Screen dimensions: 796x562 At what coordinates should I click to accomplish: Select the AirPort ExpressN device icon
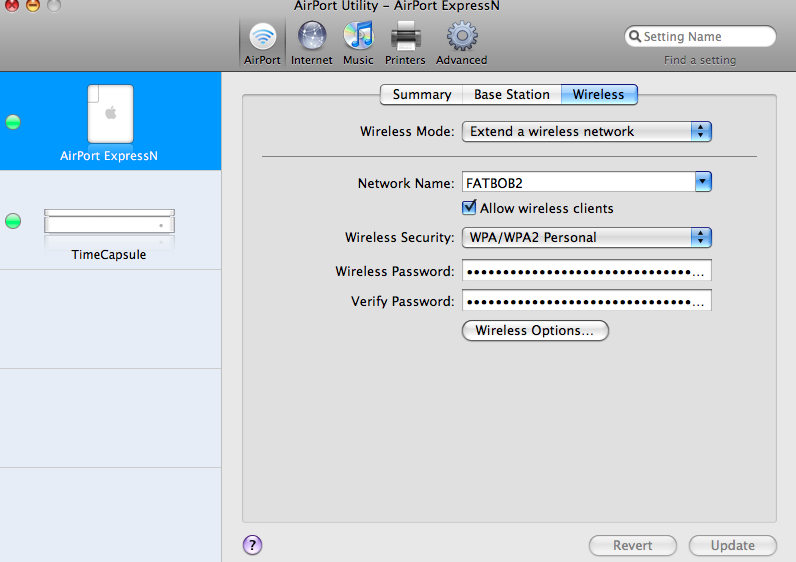pos(110,114)
